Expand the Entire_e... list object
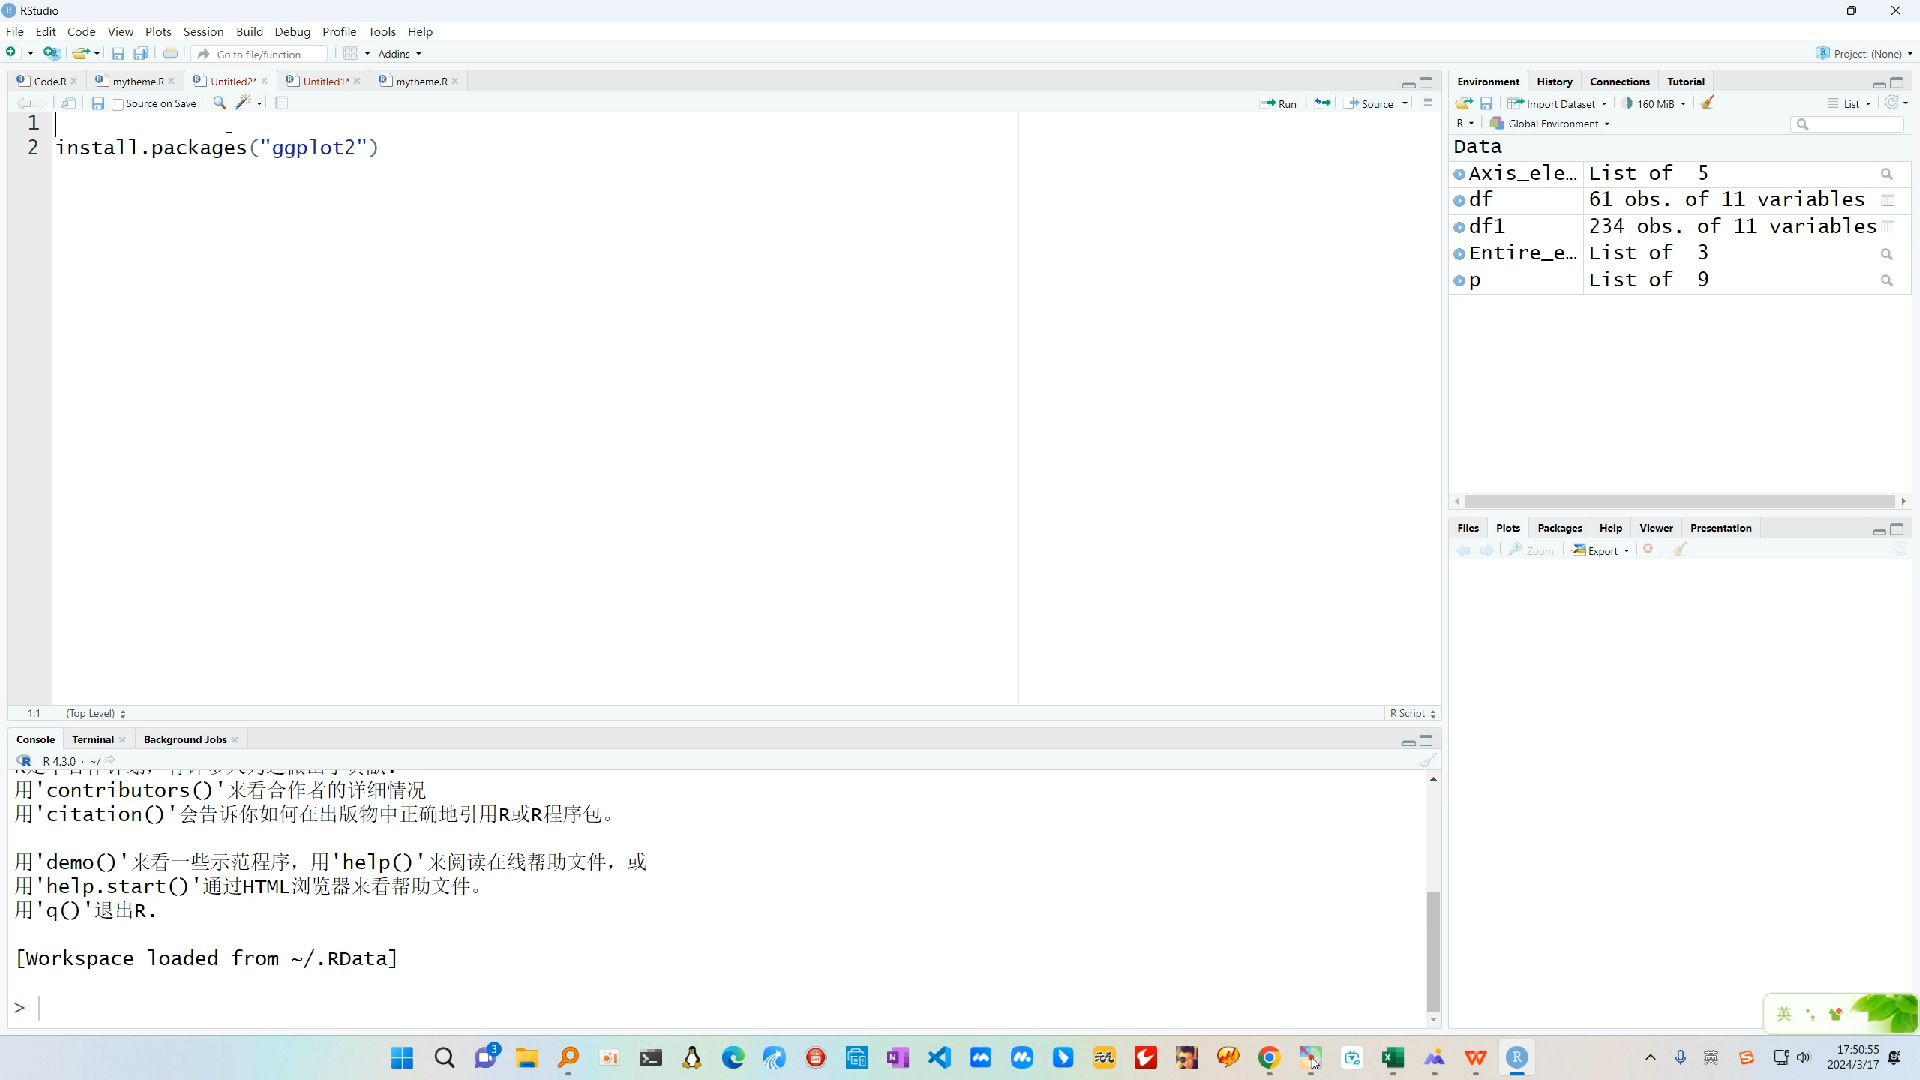The width and height of the screenshot is (1920, 1080). pos(1459,254)
